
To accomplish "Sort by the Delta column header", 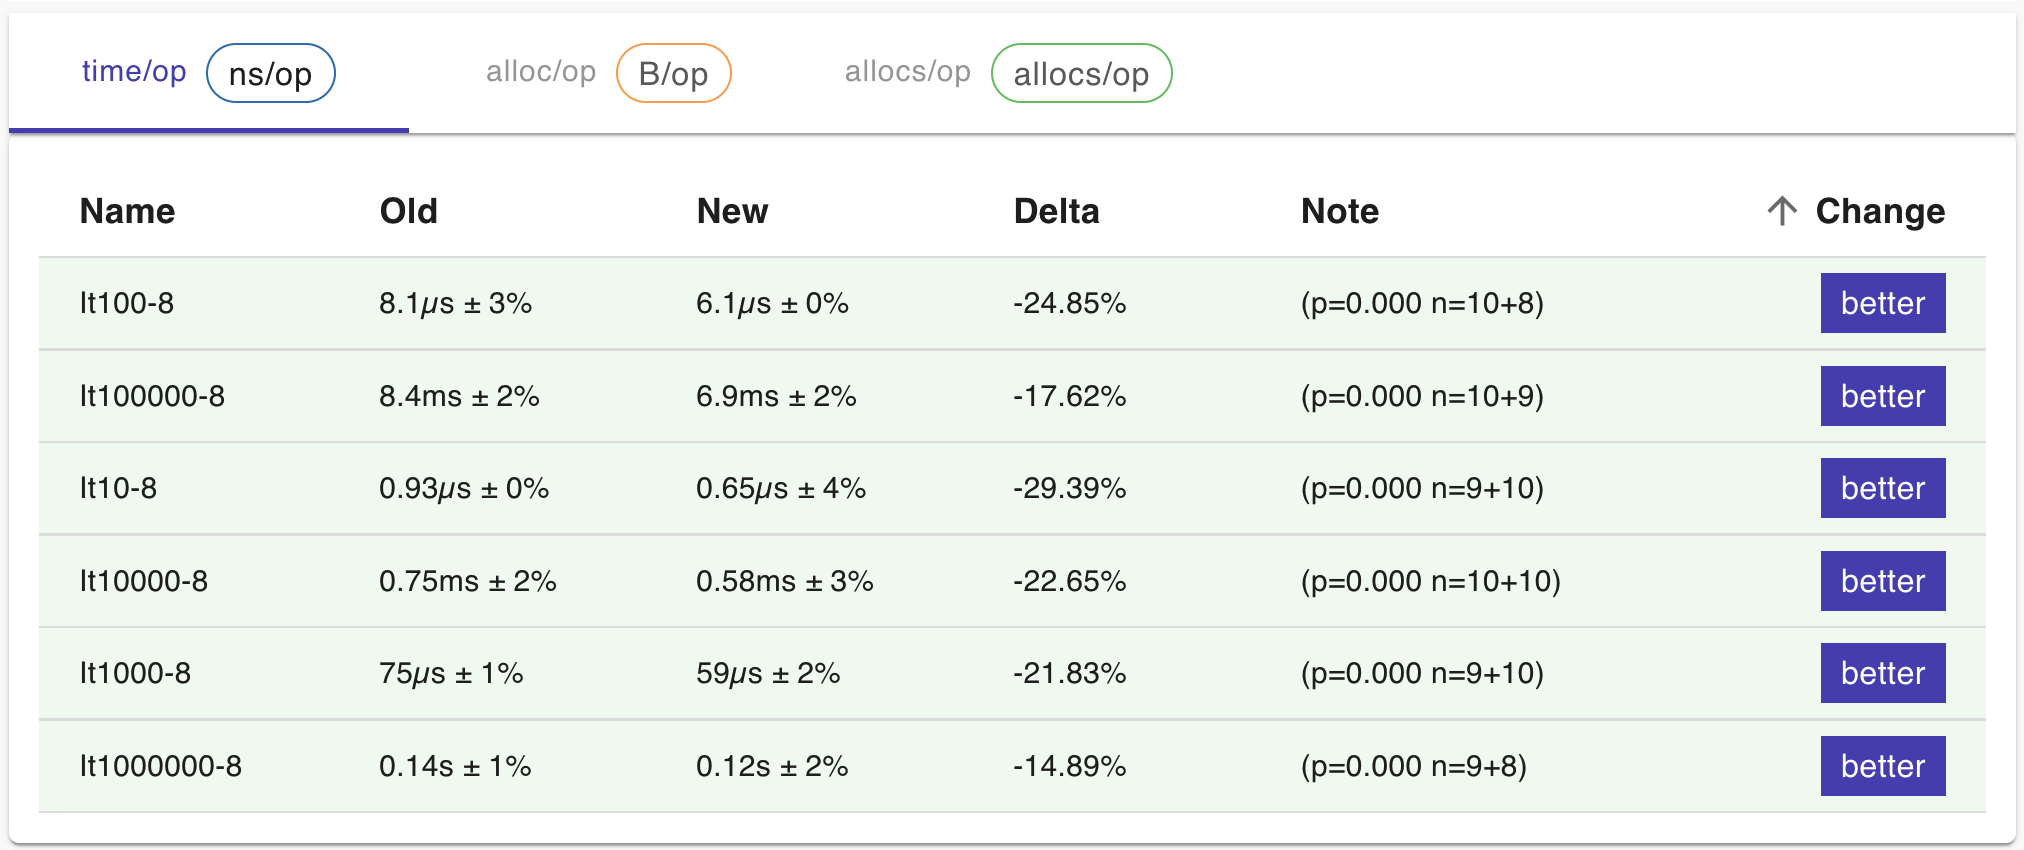I will click(1056, 211).
